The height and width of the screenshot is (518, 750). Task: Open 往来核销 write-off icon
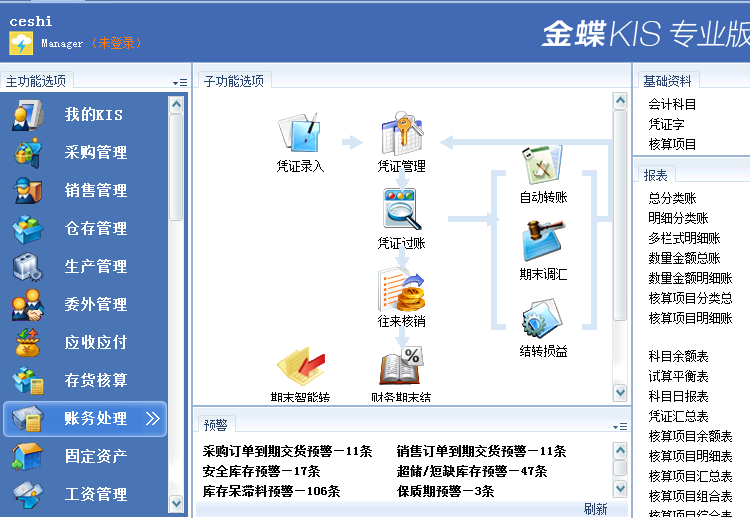(402, 290)
